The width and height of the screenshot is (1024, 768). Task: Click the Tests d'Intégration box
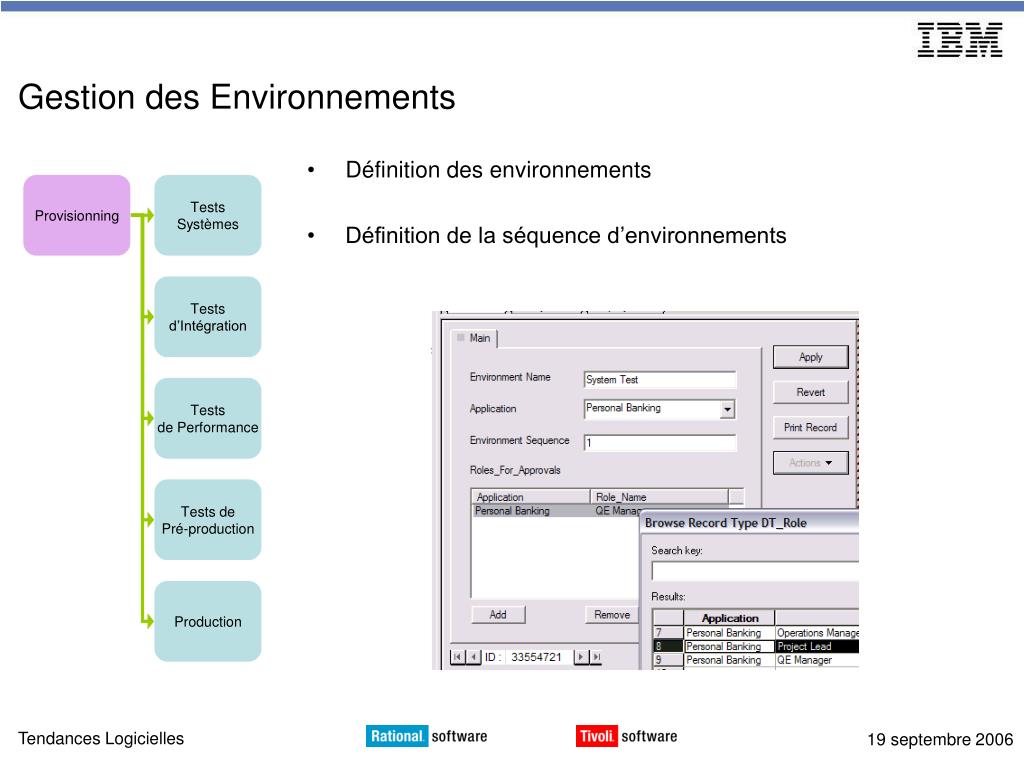pyautogui.click(x=208, y=317)
